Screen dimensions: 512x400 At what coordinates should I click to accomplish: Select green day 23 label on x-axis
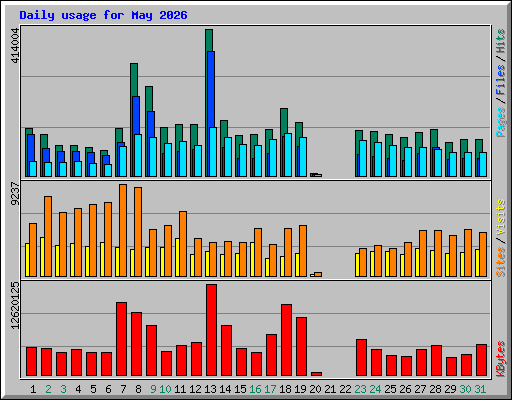pos(360,389)
